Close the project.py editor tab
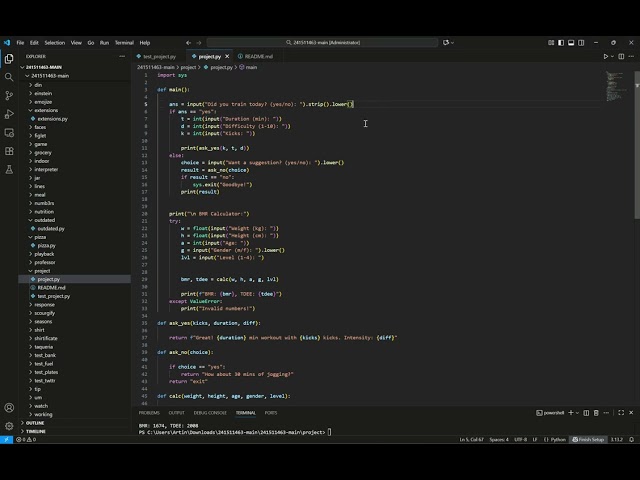Screen dimensions: 640x480 click(x=227, y=56)
